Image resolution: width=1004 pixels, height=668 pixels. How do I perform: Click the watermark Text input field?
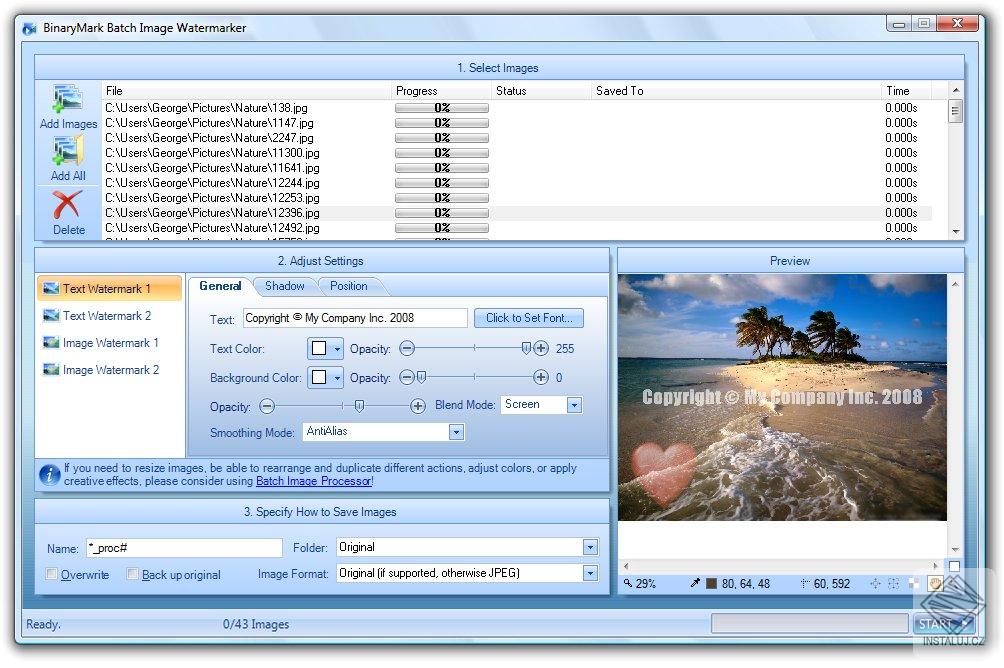[355, 318]
